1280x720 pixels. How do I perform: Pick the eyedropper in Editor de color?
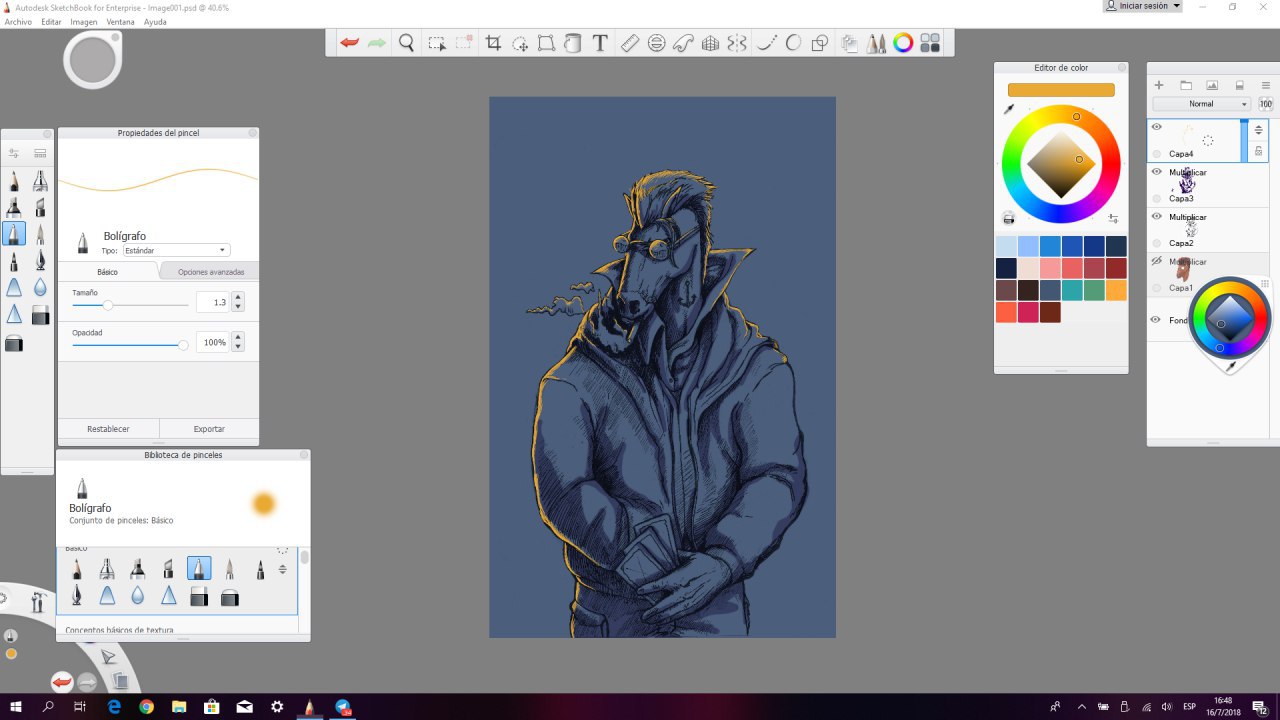(1009, 108)
